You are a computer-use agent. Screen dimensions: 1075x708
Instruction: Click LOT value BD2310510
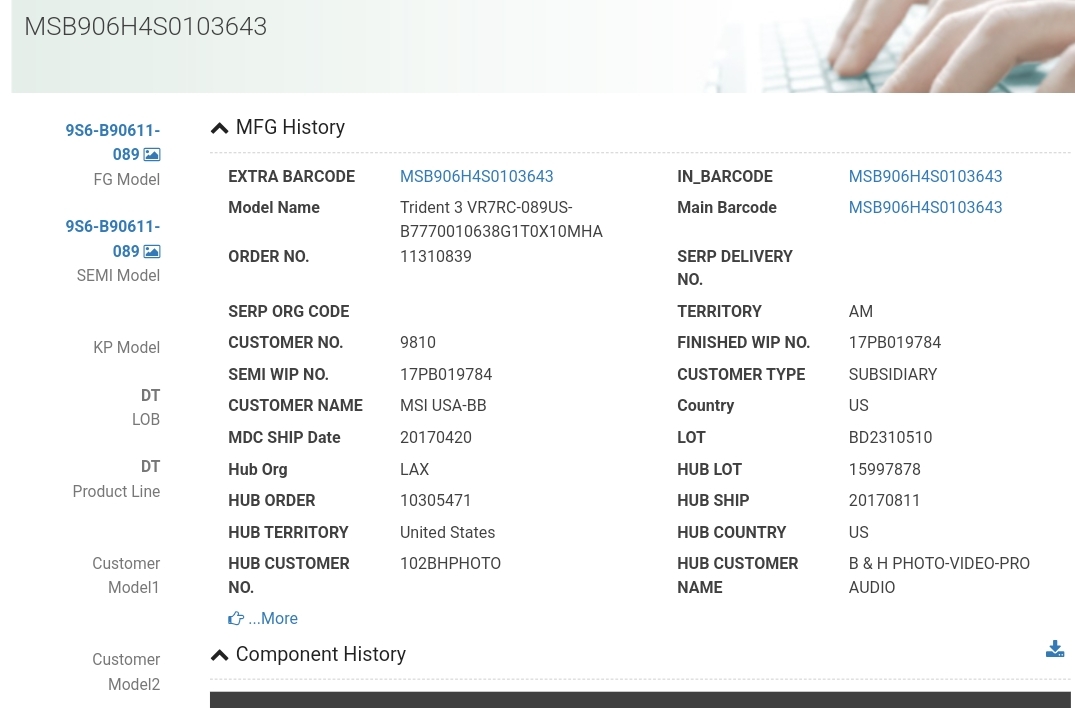click(891, 437)
